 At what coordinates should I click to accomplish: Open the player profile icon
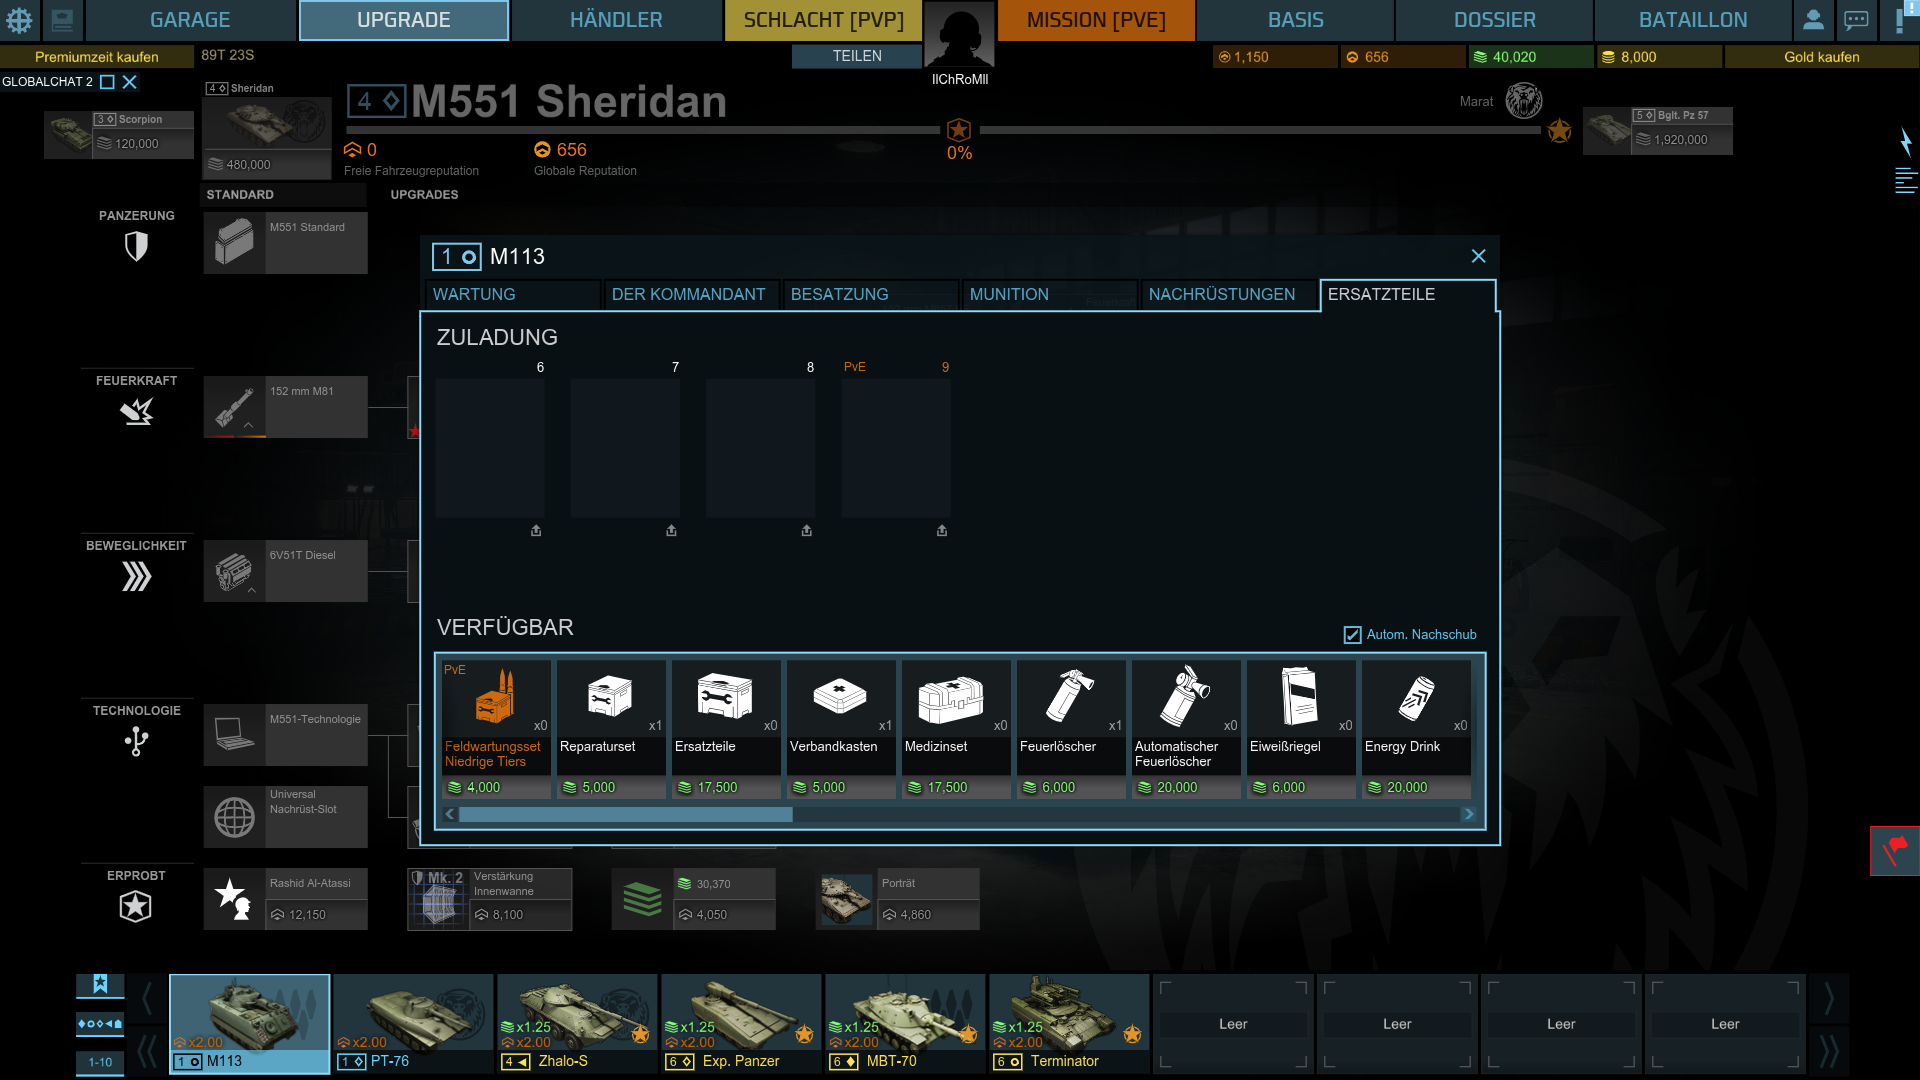[x=1813, y=20]
